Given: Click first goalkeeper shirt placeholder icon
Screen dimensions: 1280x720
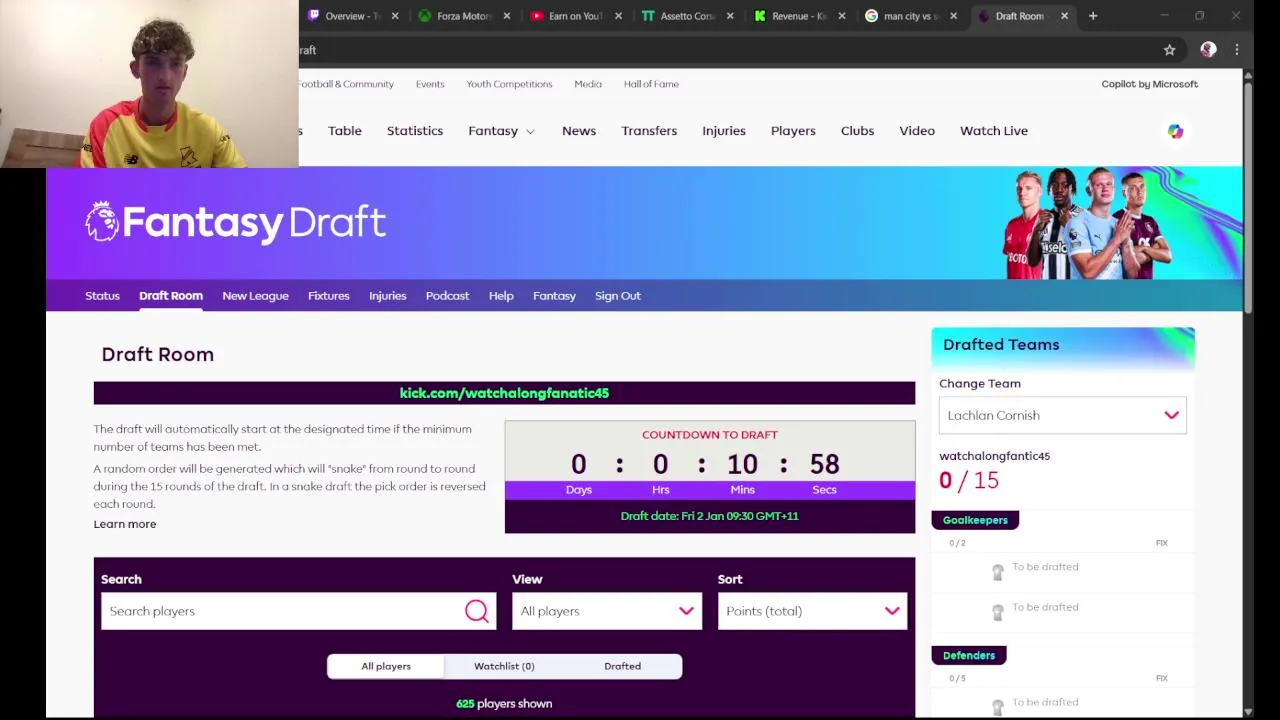Looking at the screenshot, I should (x=997, y=571).
